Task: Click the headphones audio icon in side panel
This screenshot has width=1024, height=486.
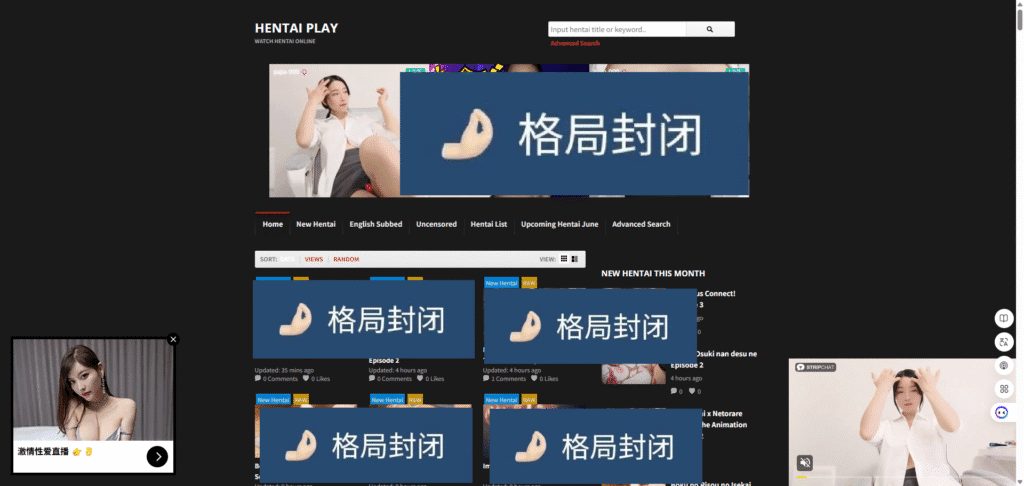Action: pyautogui.click(x=1003, y=365)
